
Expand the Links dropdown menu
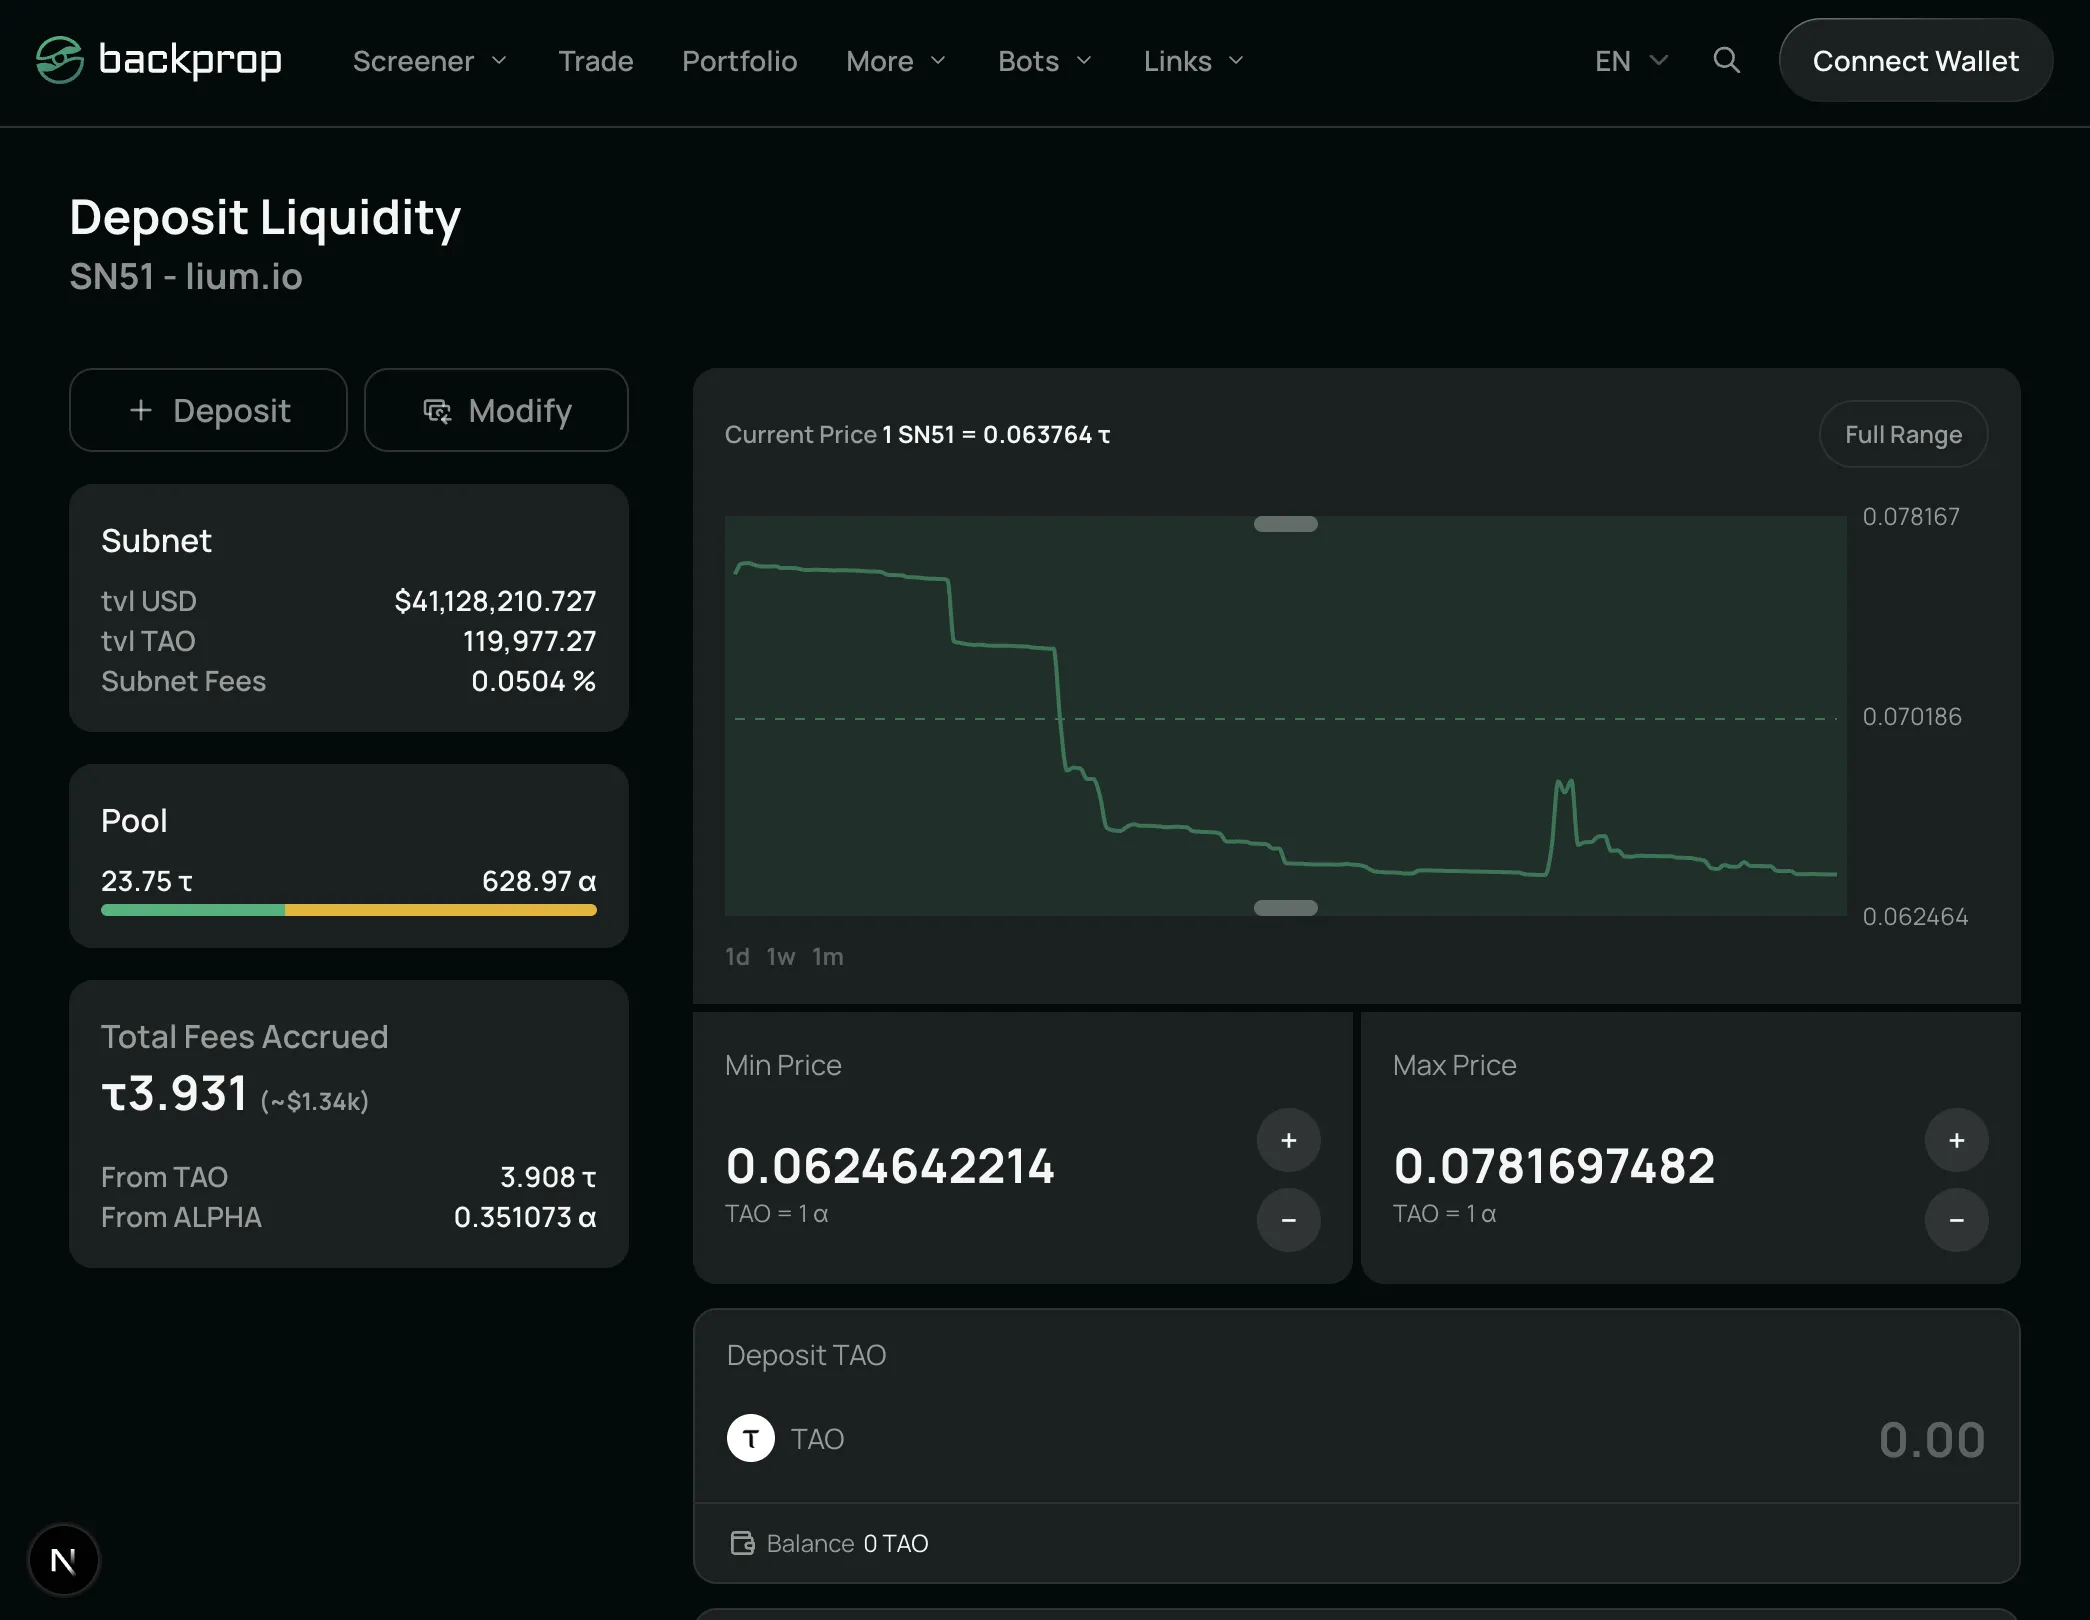pyautogui.click(x=1194, y=61)
